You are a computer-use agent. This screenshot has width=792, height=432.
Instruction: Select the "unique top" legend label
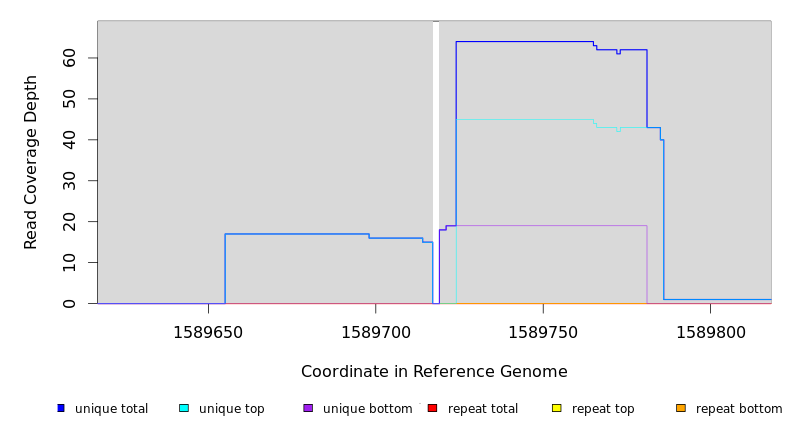point(231,409)
